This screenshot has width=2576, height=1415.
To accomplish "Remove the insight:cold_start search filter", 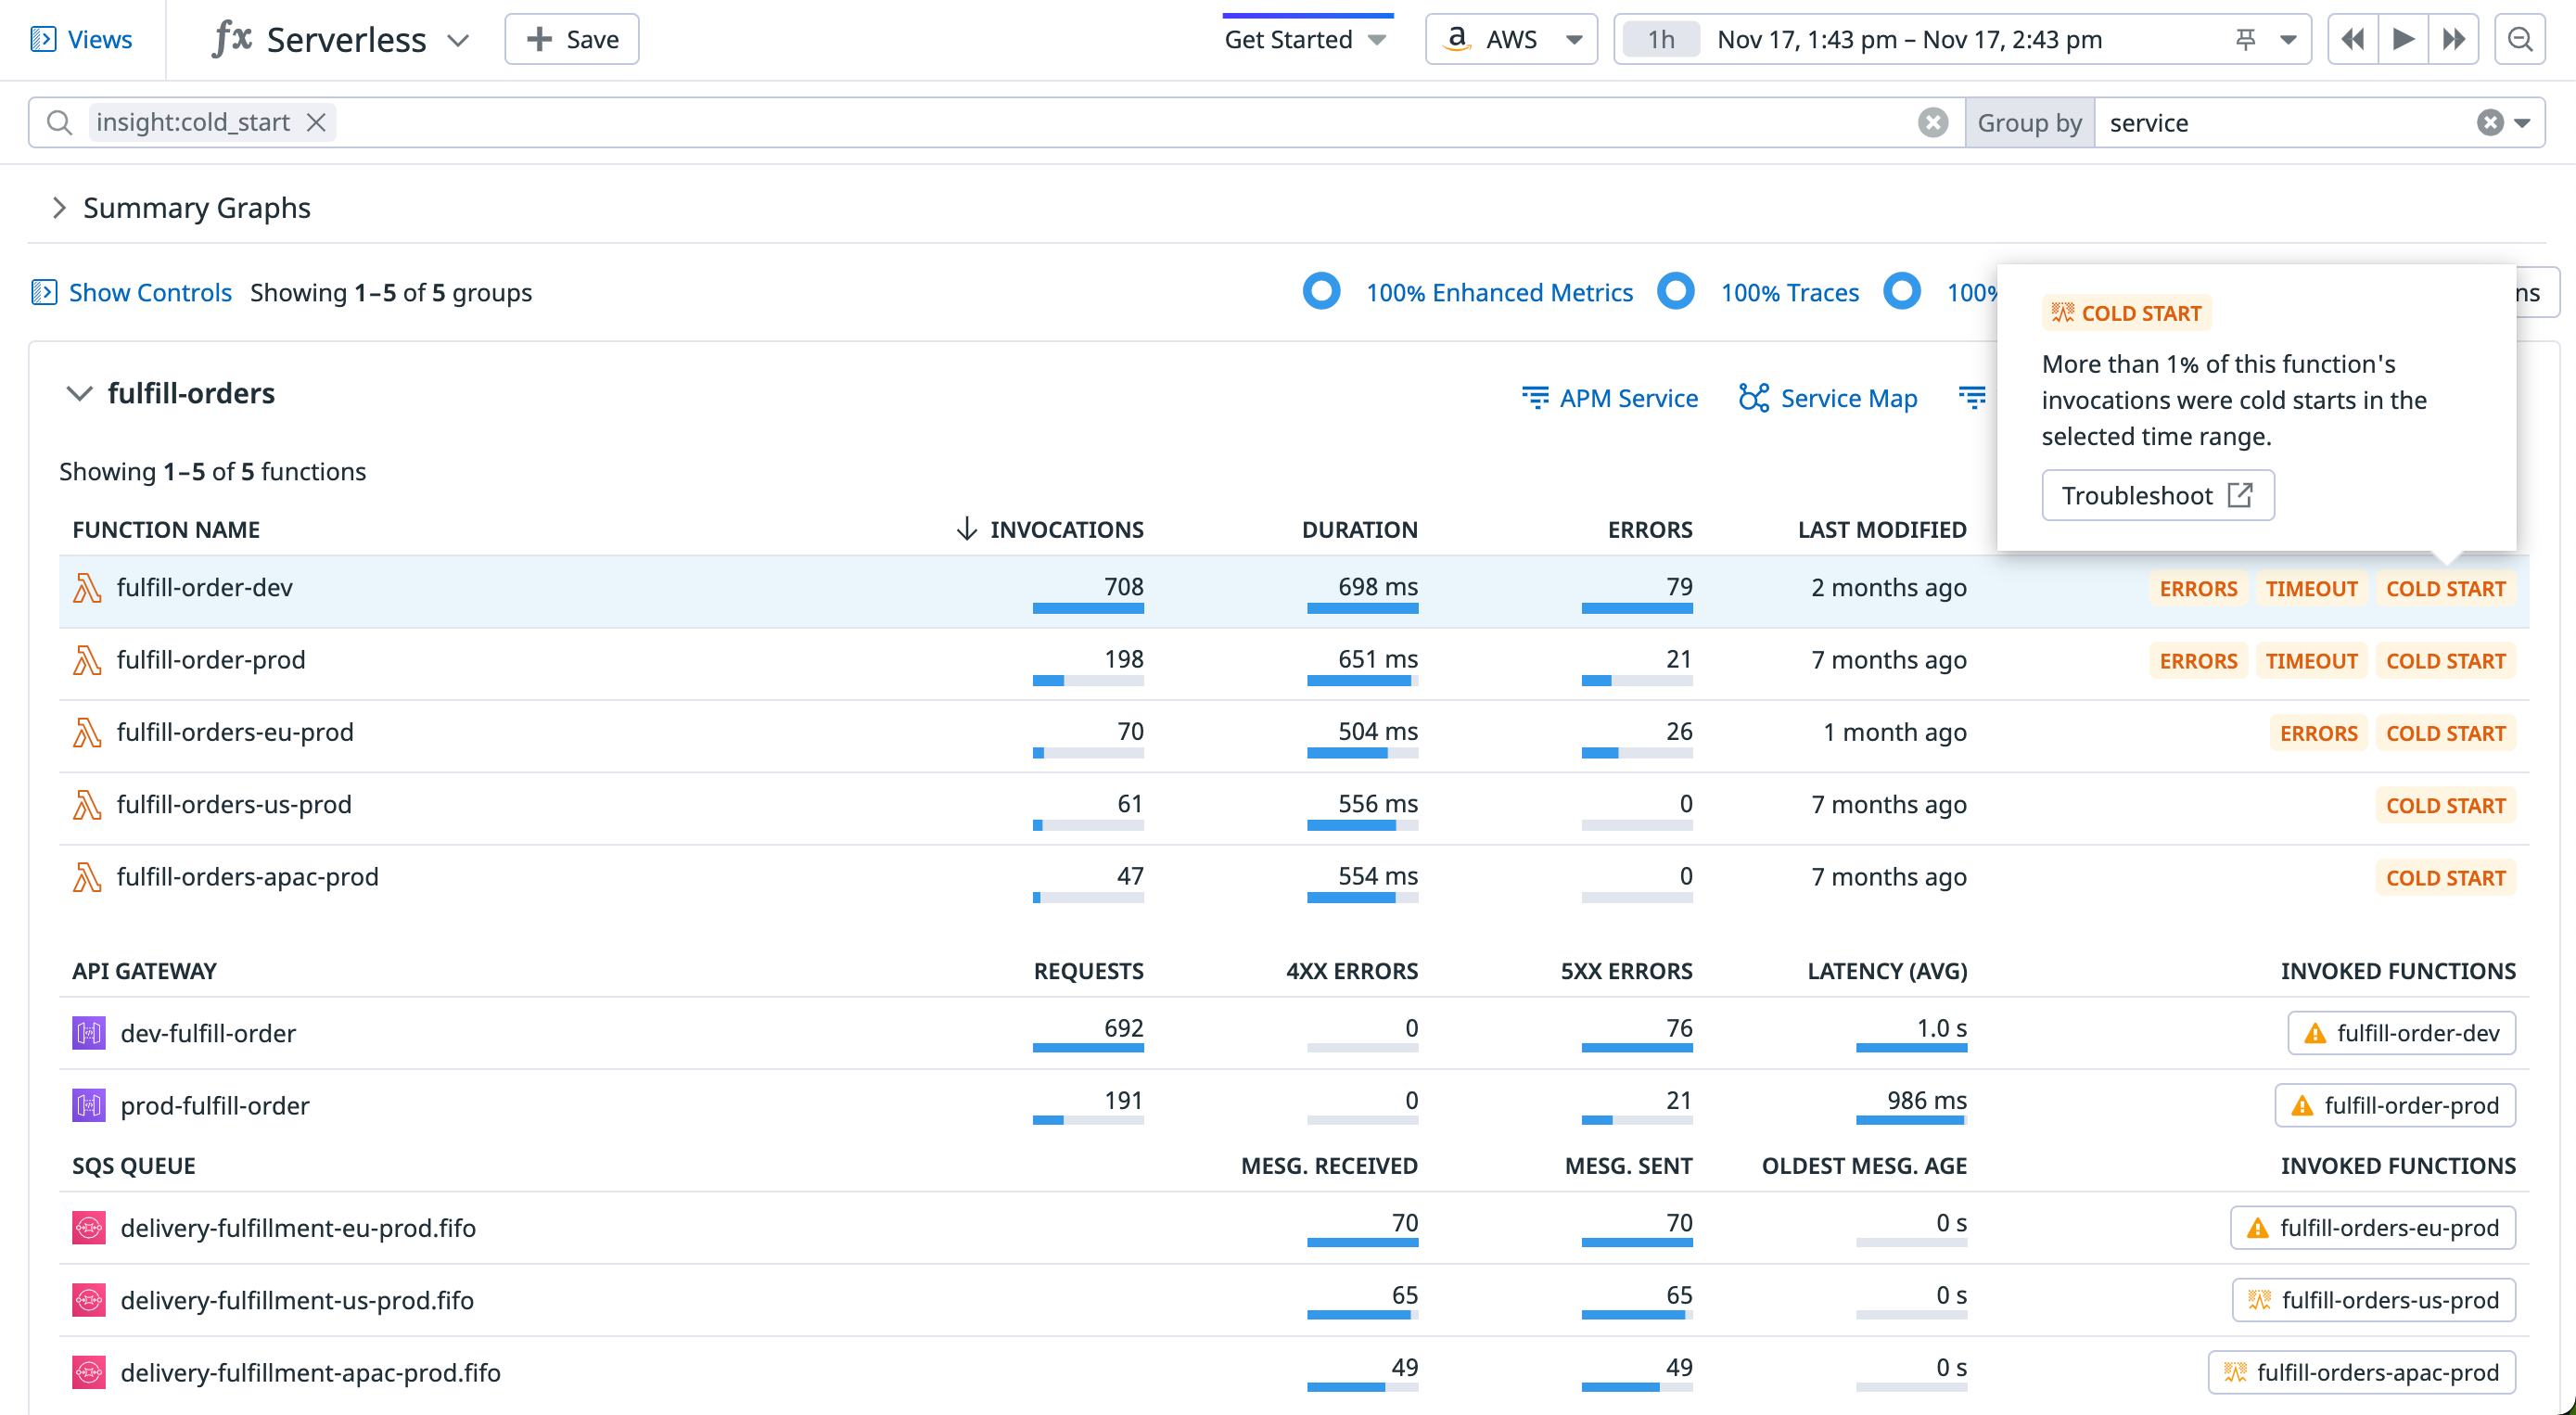I will click(x=317, y=122).
